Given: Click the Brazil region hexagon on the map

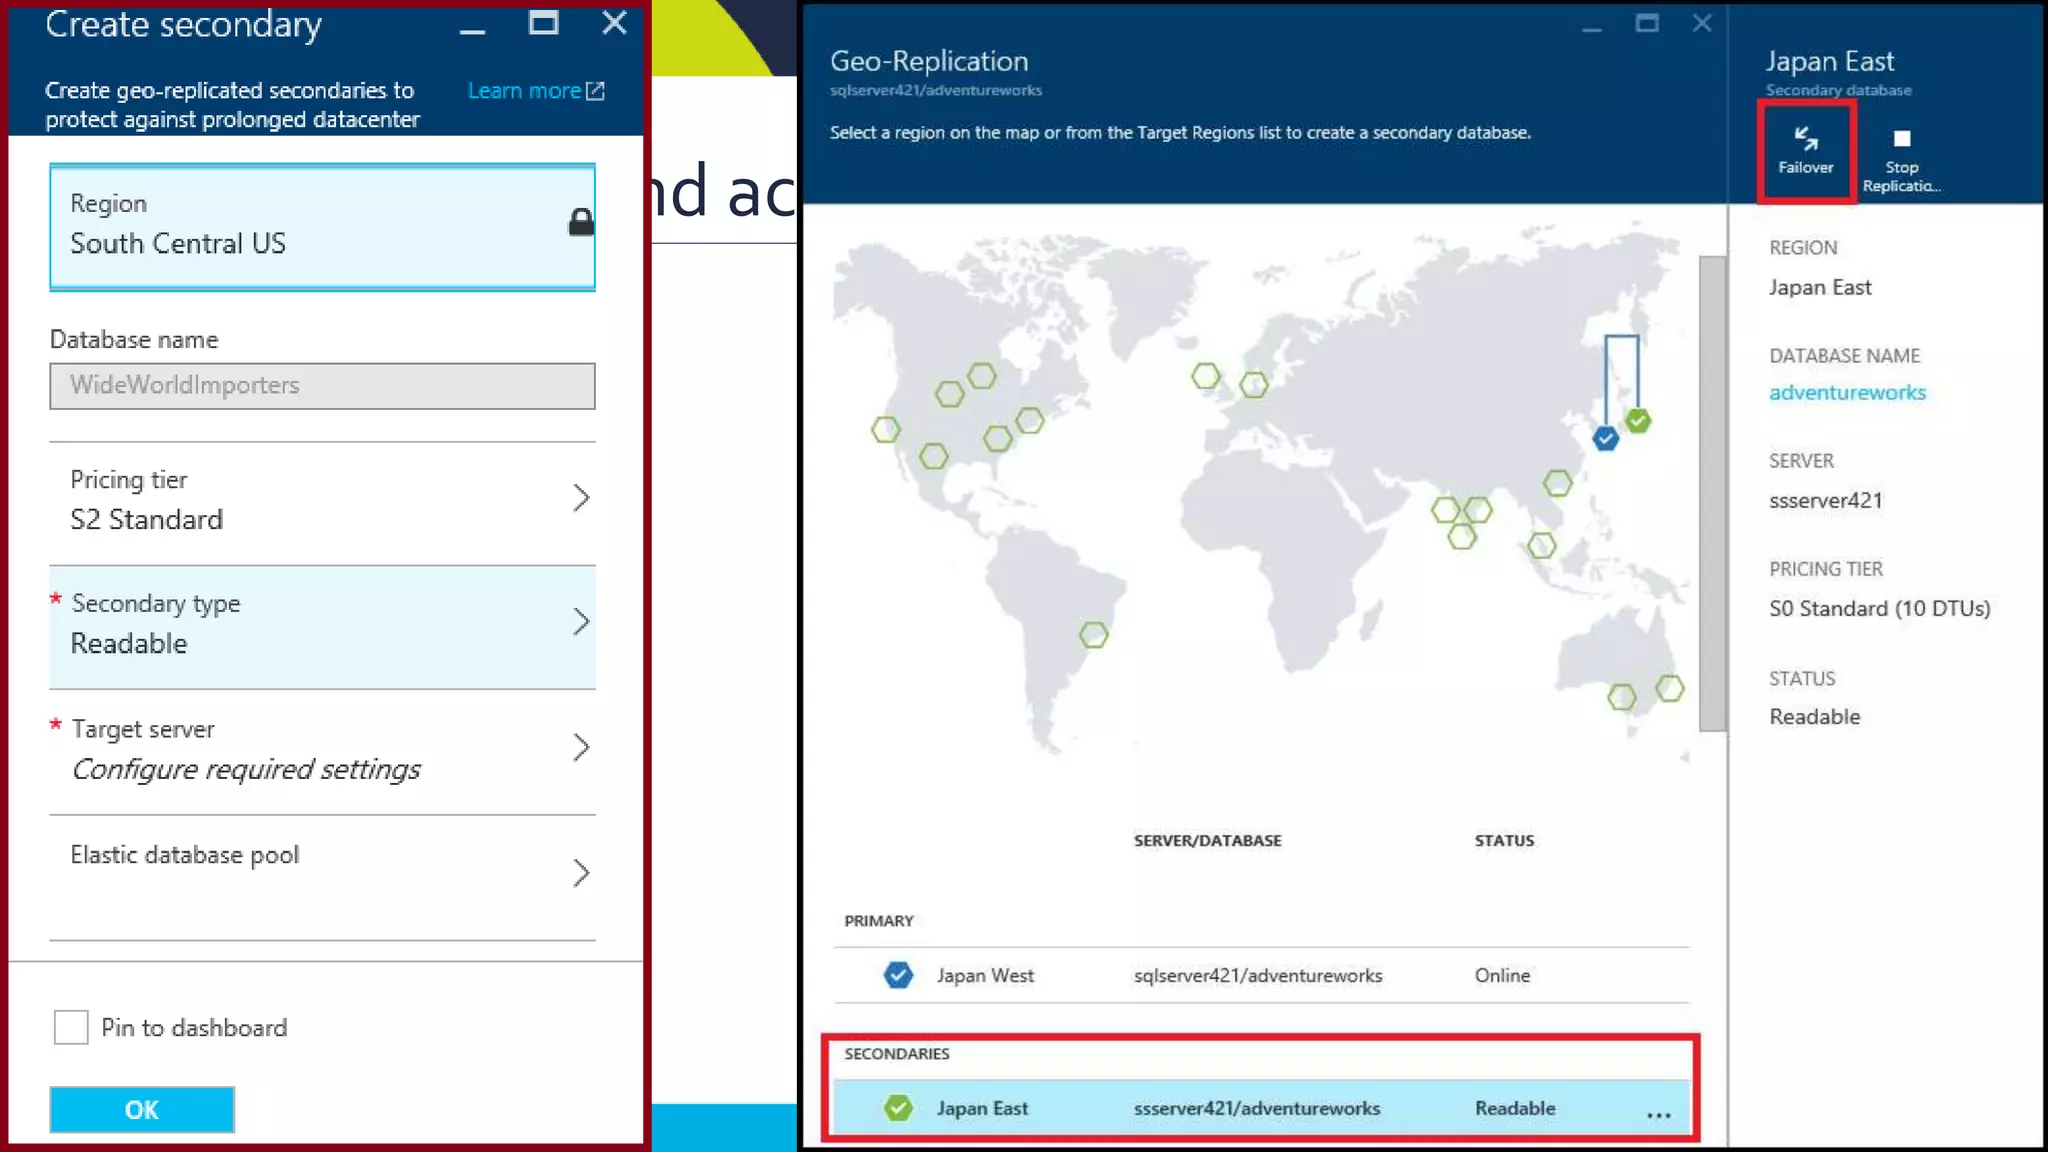Looking at the screenshot, I should [x=1094, y=634].
